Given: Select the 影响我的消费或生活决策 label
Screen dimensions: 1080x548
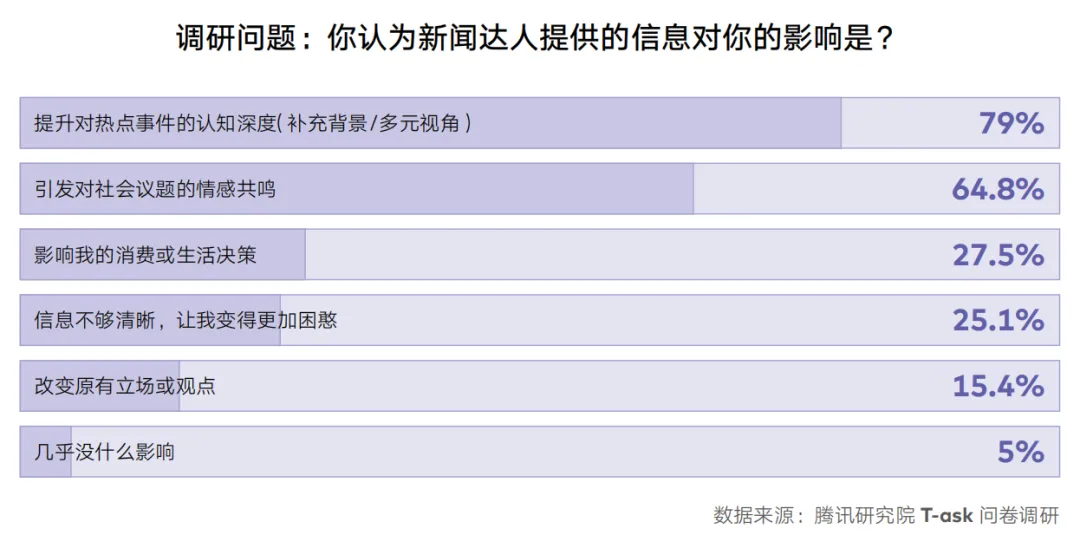Looking at the screenshot, I should pos(145,255).
